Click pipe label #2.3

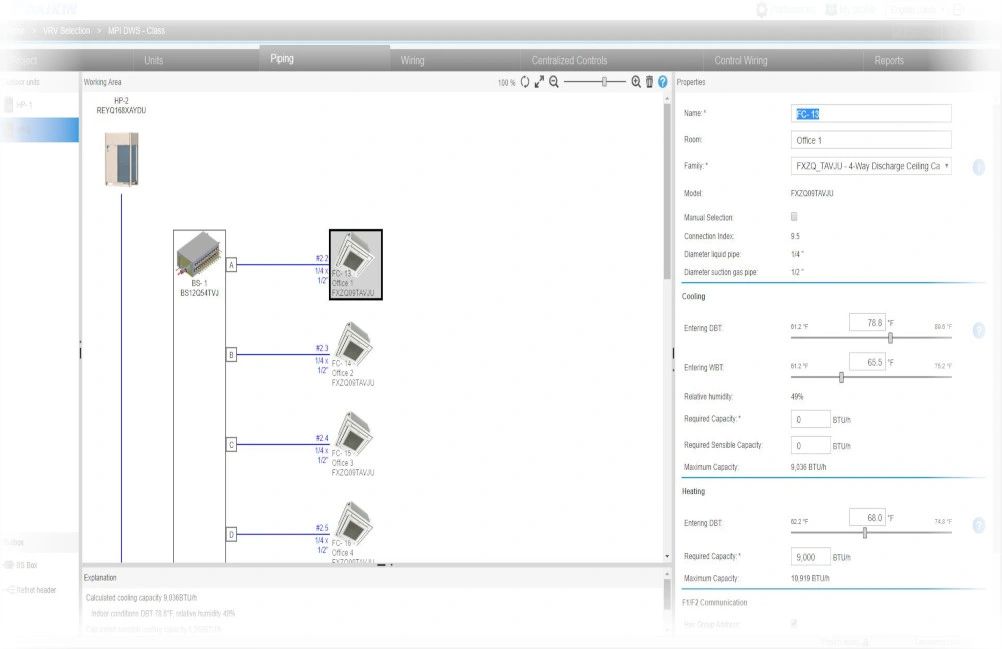pyautogui.click(x=321, y=349)
